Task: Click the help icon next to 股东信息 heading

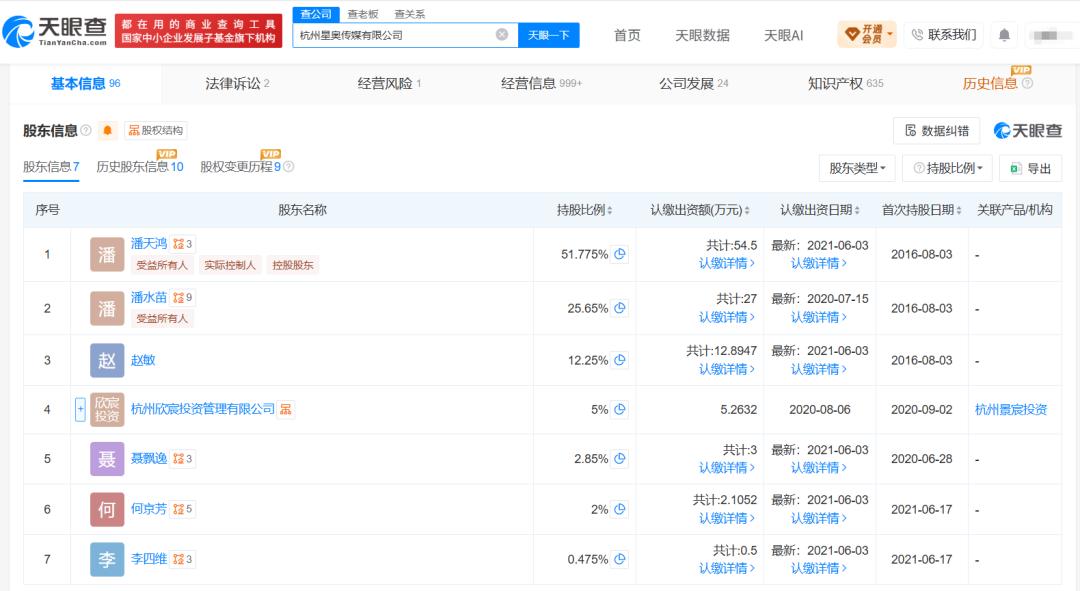Action: point(86,130)
